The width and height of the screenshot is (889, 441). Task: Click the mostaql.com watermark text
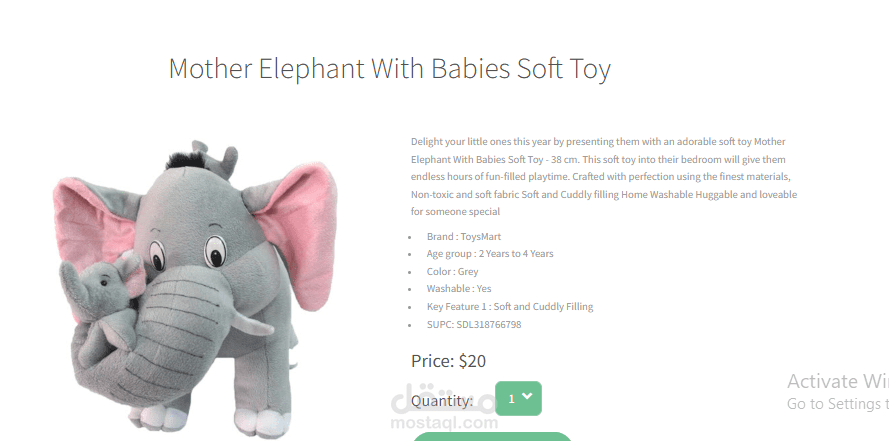pyautogui.click(x=444, y=422)
